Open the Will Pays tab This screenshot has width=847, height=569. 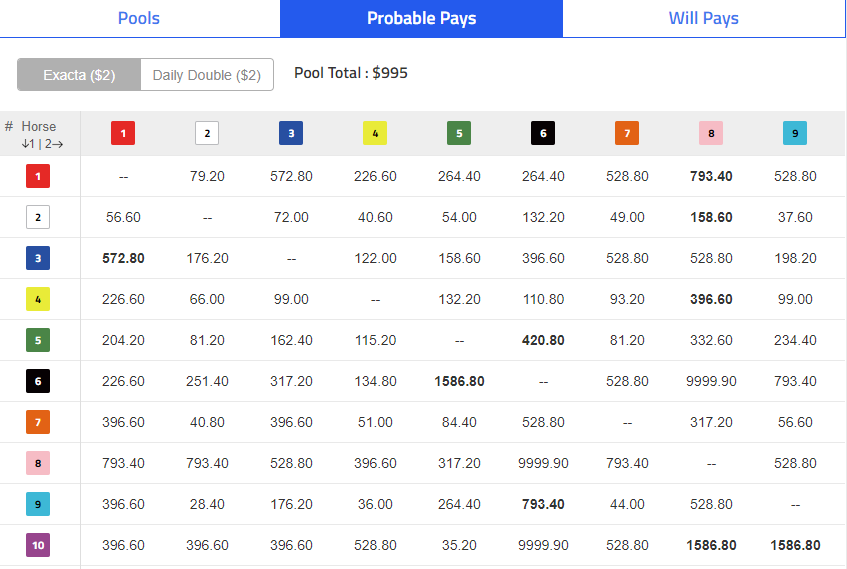(x=704, y=18)
